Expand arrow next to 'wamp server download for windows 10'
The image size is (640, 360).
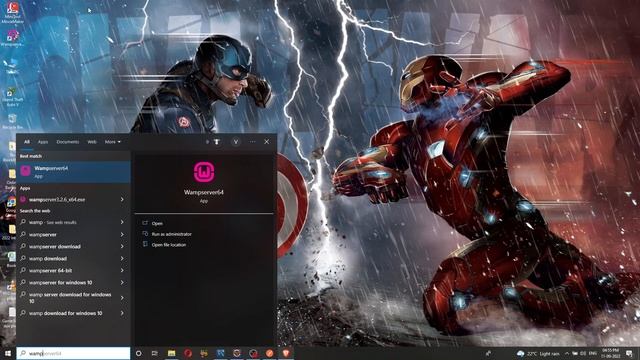(122, 298)
